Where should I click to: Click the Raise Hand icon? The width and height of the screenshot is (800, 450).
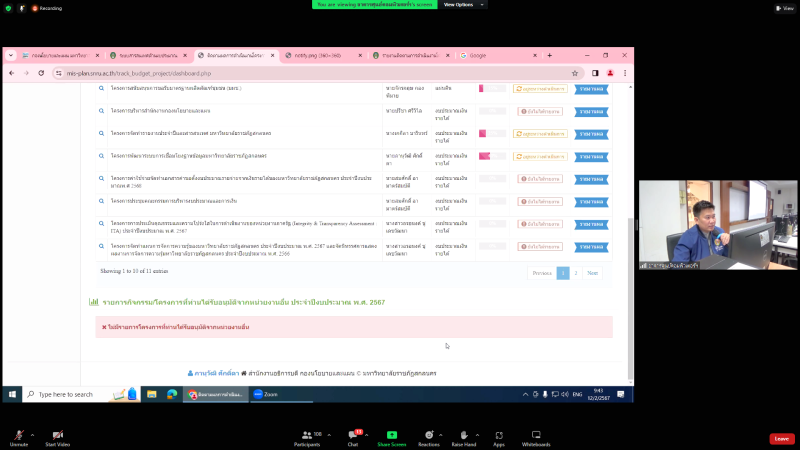(x=463, y=435)
